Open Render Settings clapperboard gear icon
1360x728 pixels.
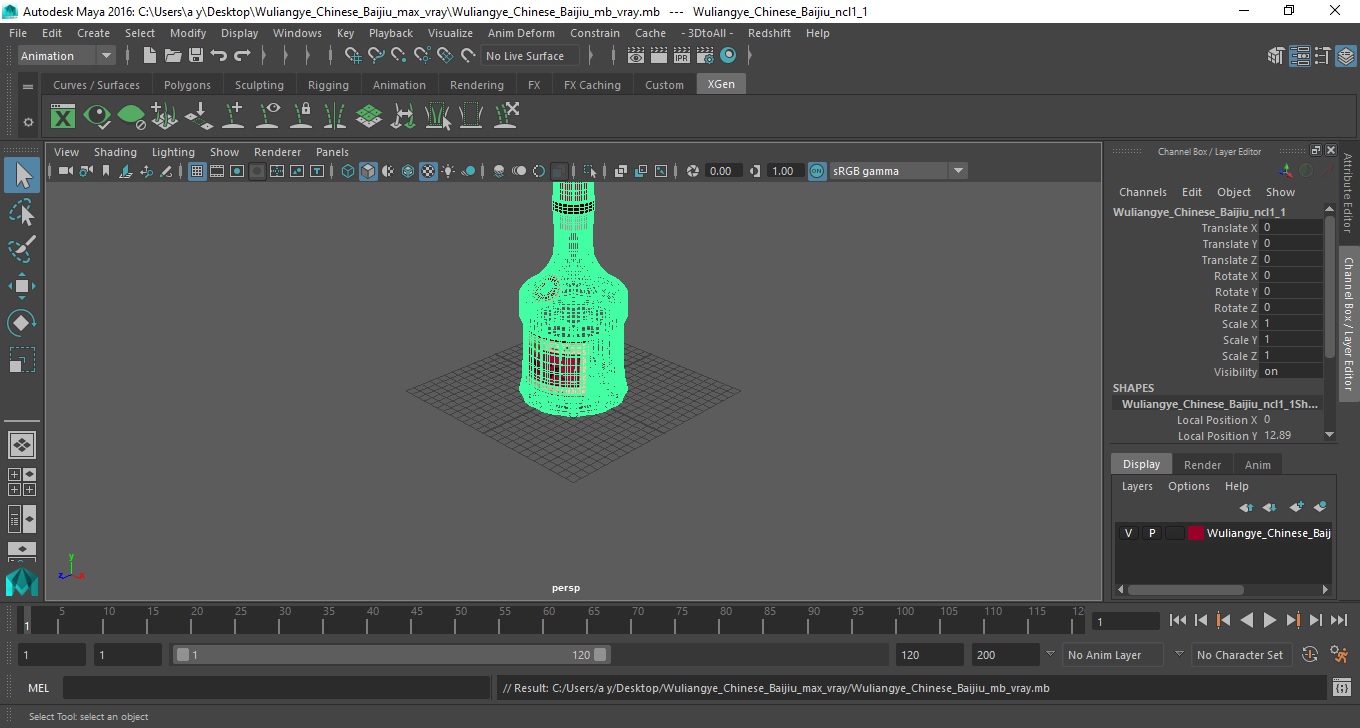point(705,56)
